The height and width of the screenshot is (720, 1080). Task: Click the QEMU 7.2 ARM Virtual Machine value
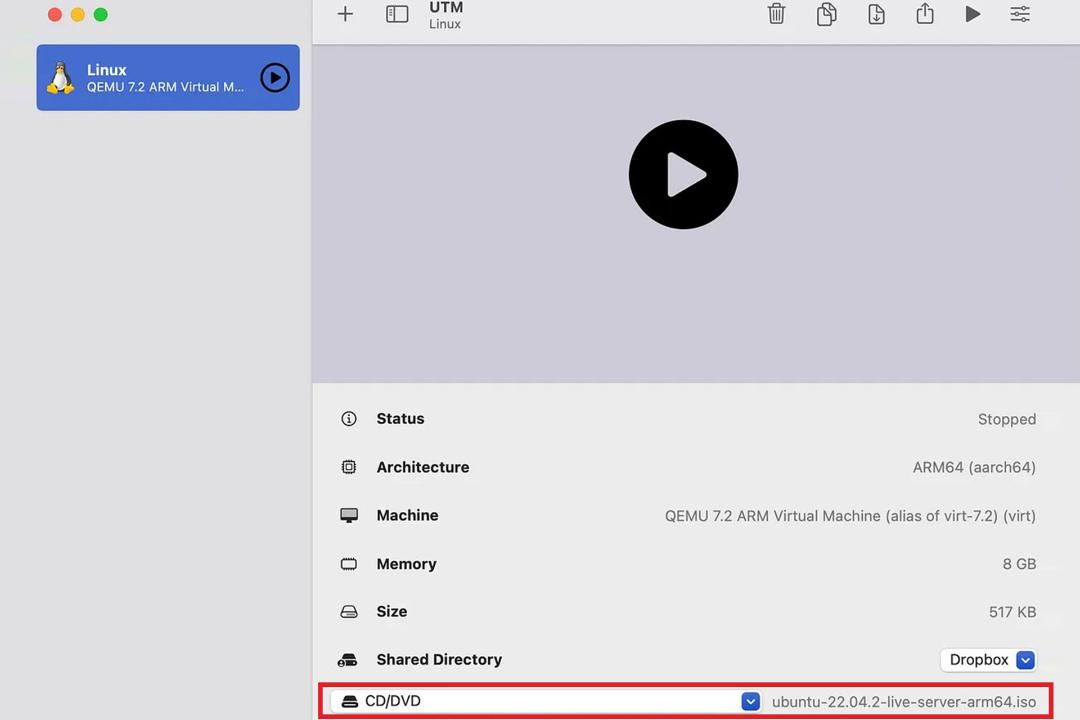(850, 515)
